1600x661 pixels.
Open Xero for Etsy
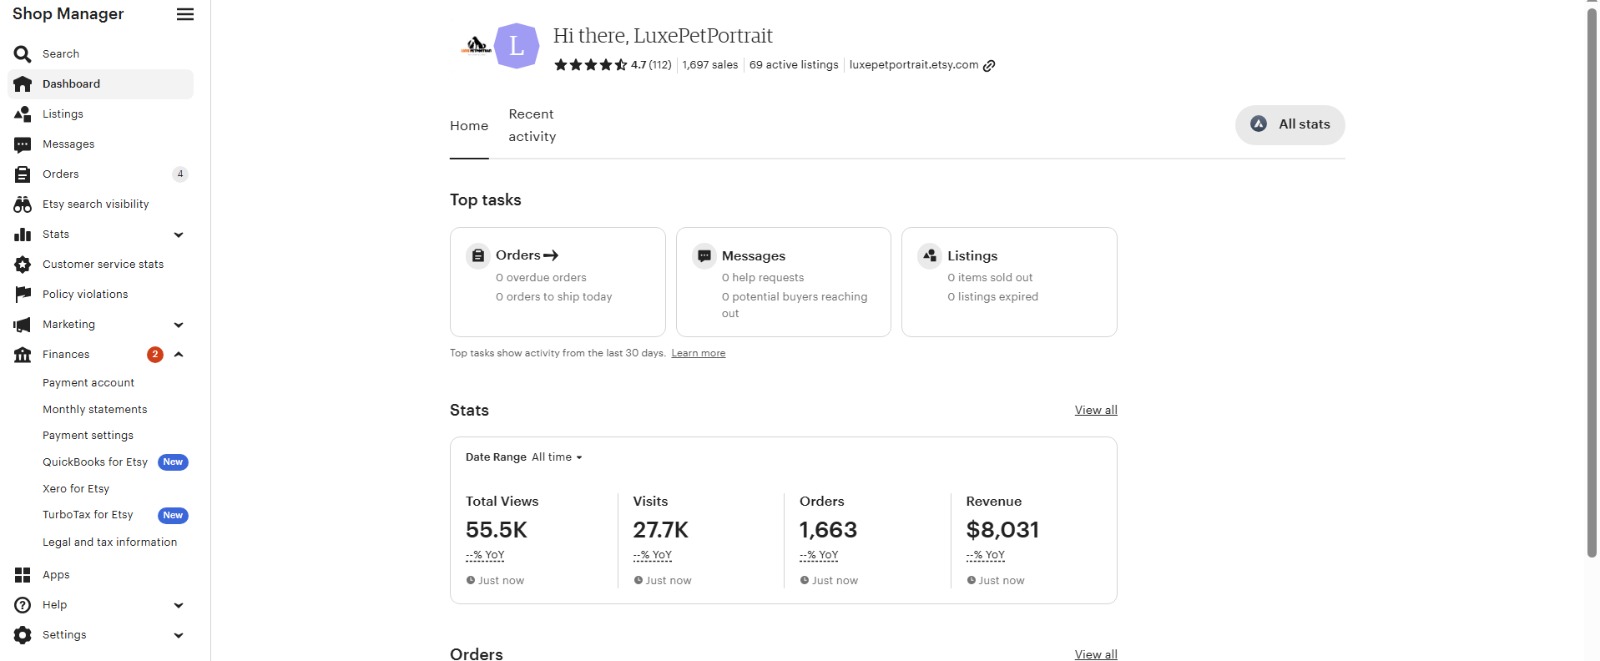[76, 489]
